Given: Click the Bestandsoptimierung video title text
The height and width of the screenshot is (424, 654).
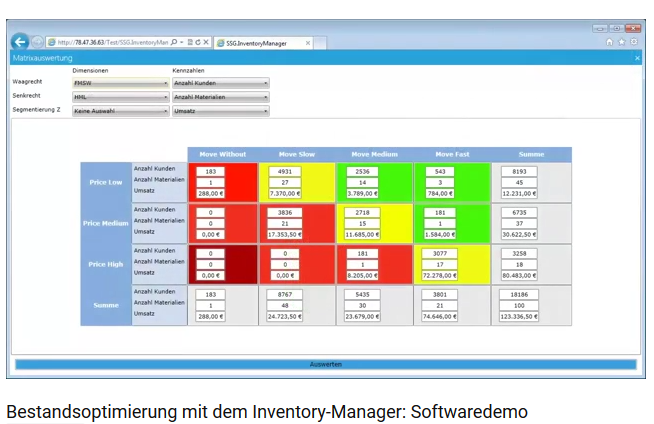Looking at the screenshot, I should [267, 412].
